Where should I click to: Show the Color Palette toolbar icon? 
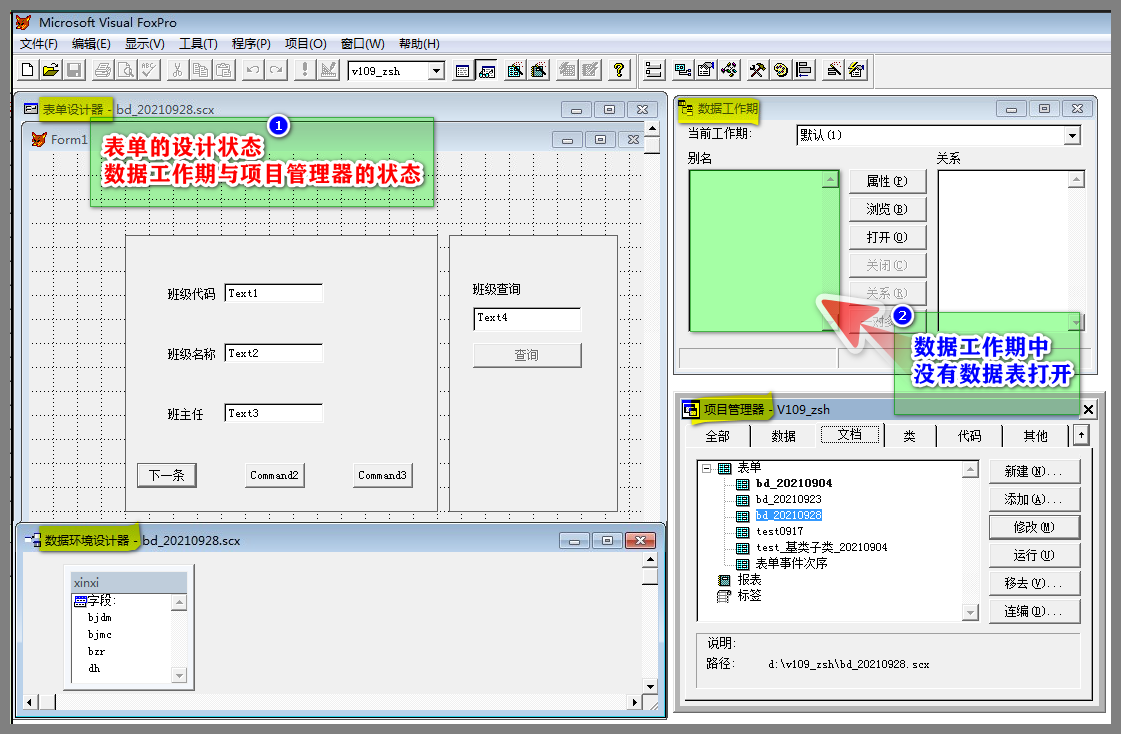781,70
